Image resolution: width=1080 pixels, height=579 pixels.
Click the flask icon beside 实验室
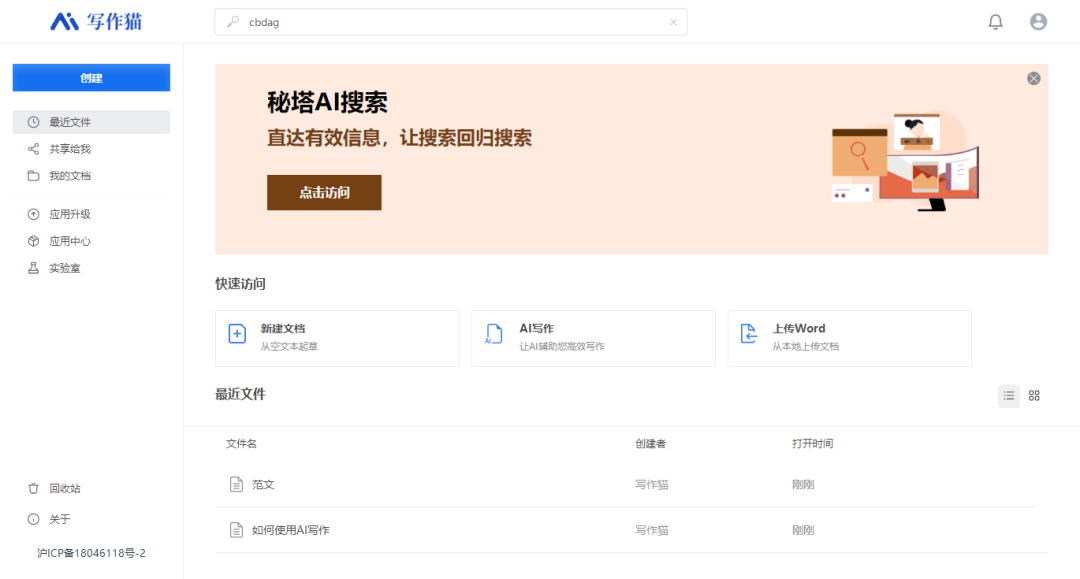pos(33,268)
